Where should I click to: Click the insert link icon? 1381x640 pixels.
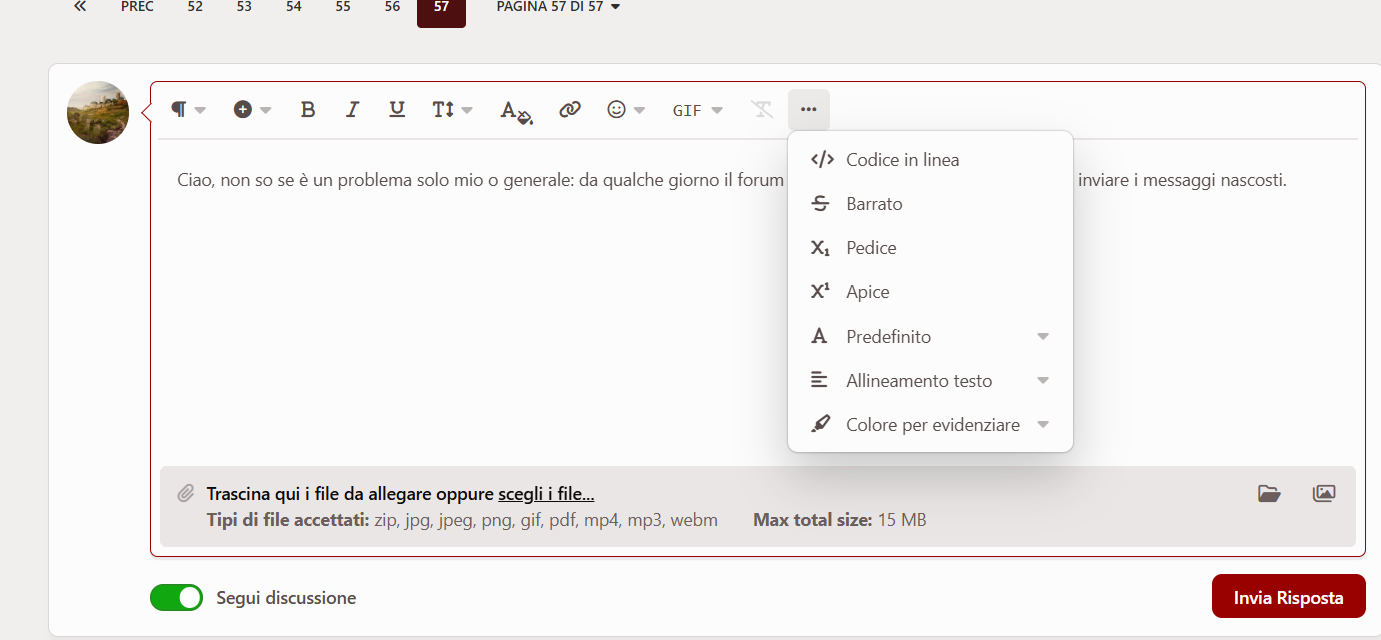pyautogui.click(x=570, y=110)
